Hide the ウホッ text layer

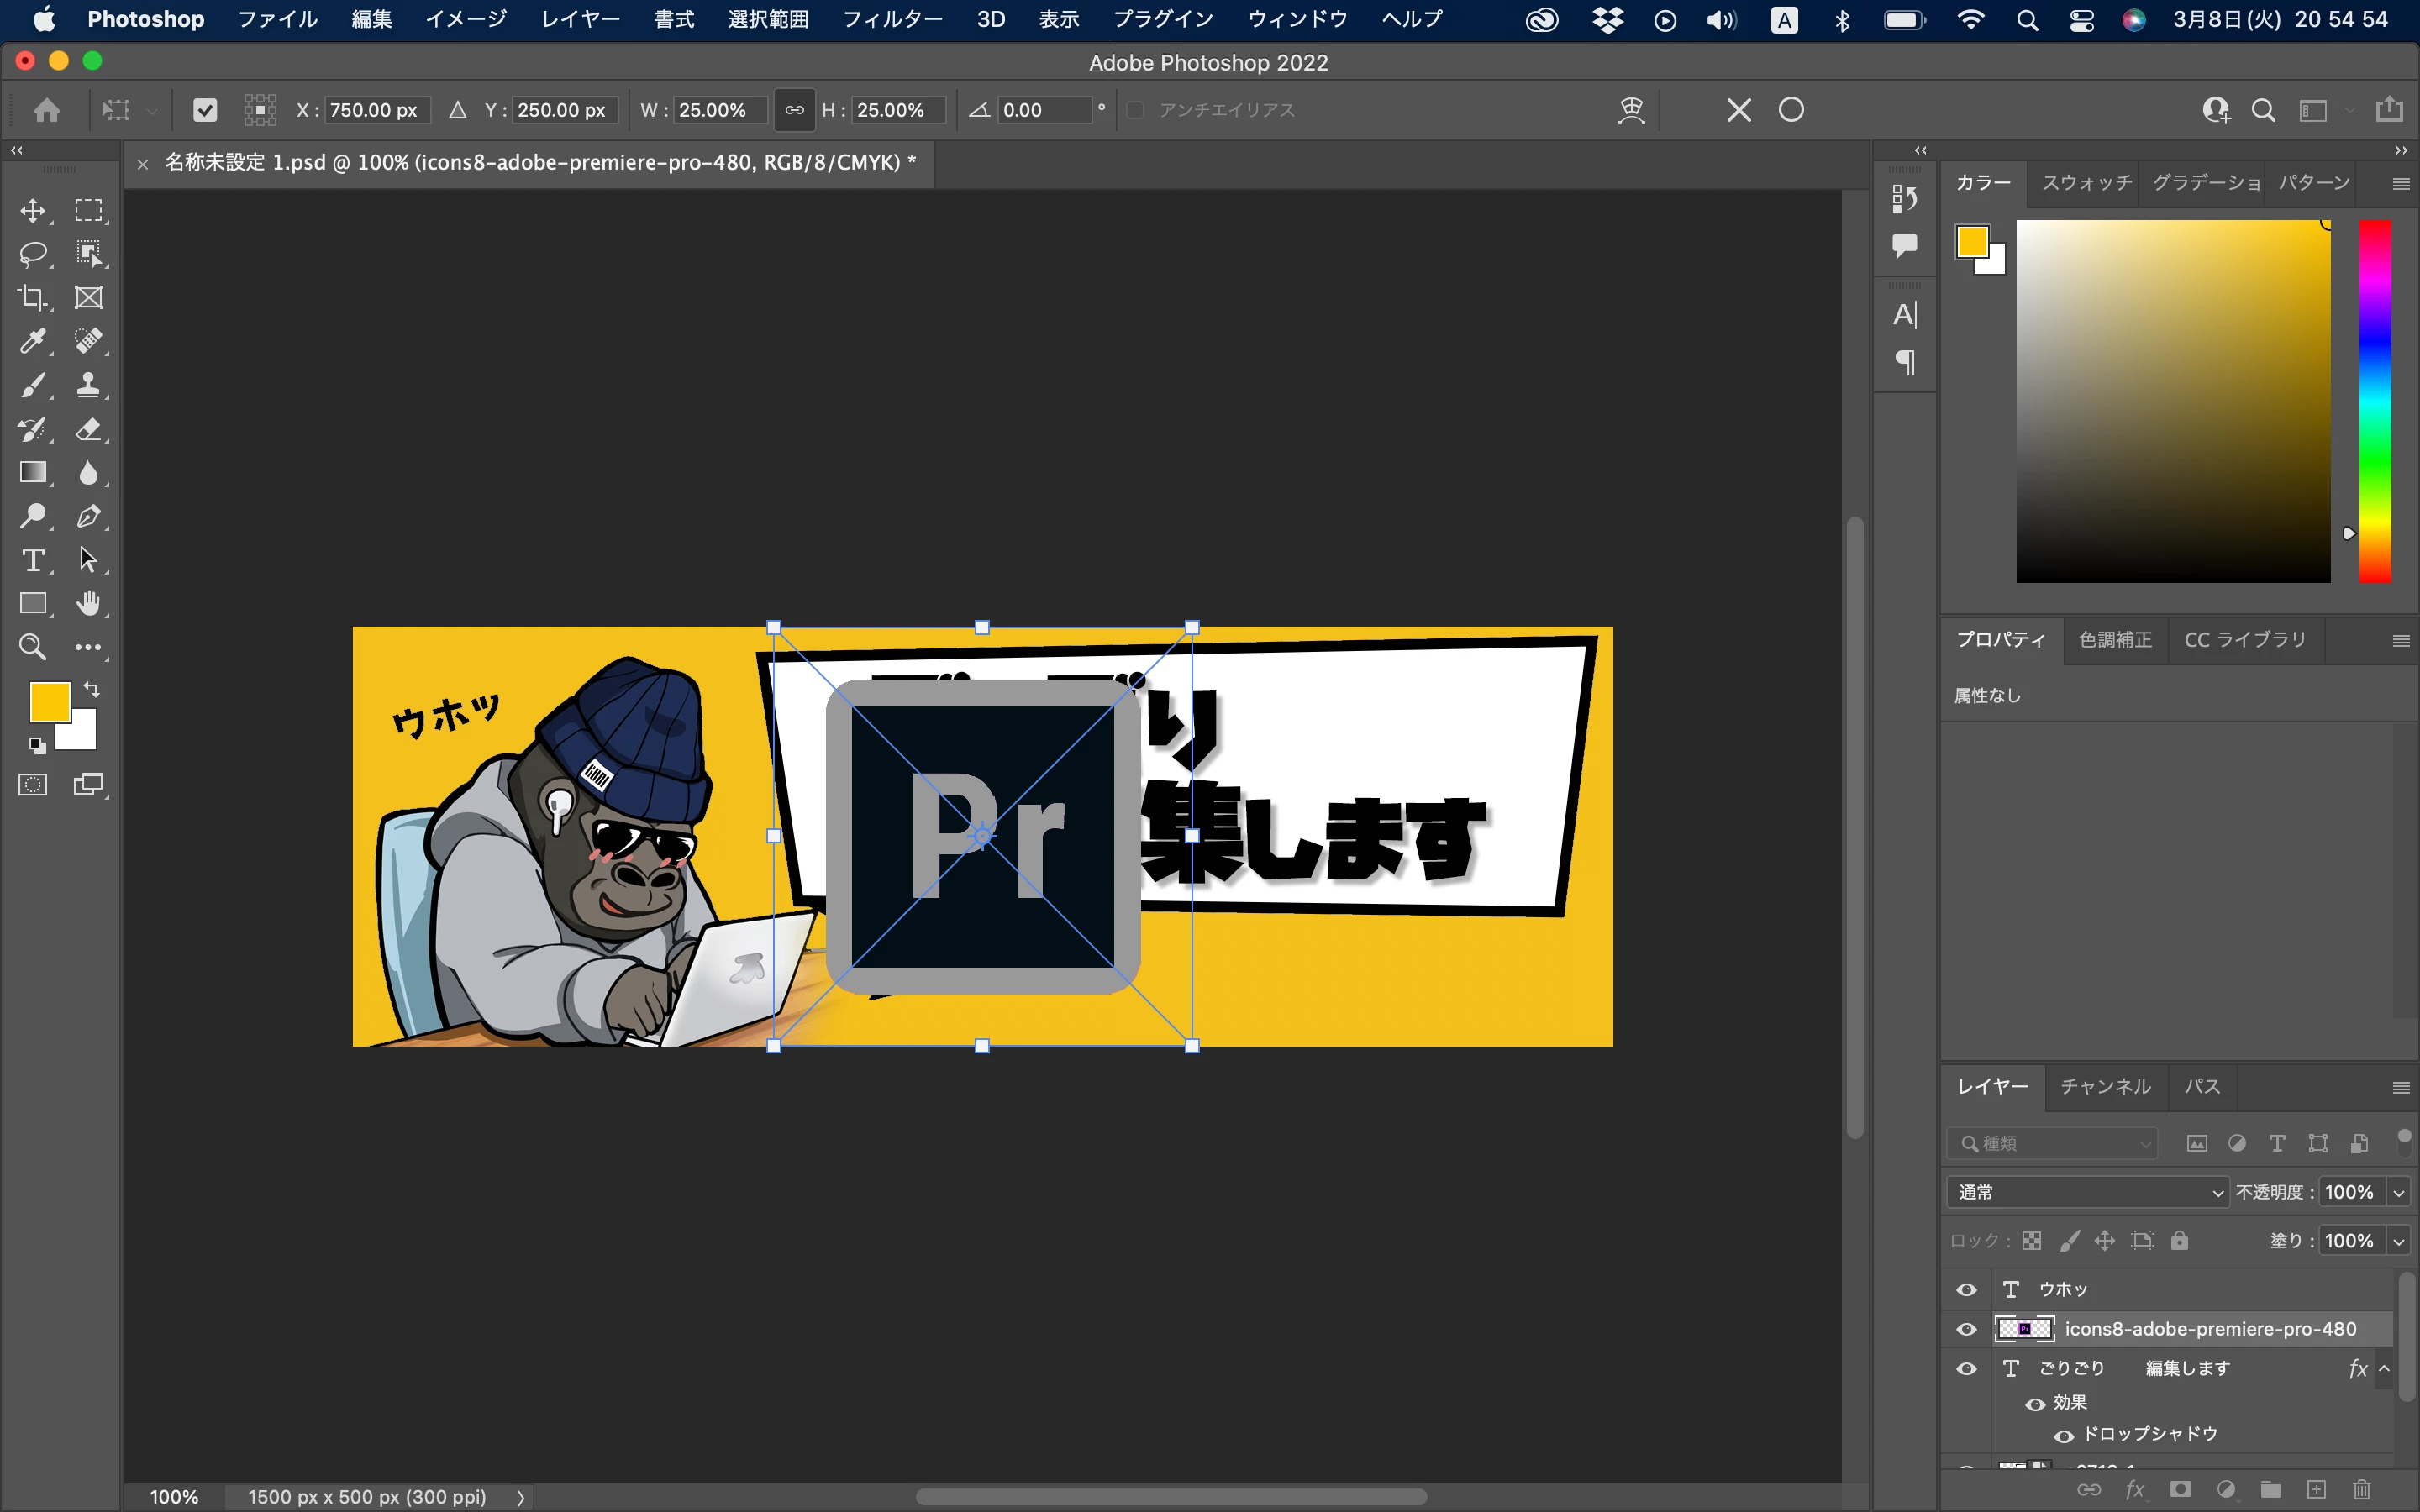click(x=1966, y=1289)
